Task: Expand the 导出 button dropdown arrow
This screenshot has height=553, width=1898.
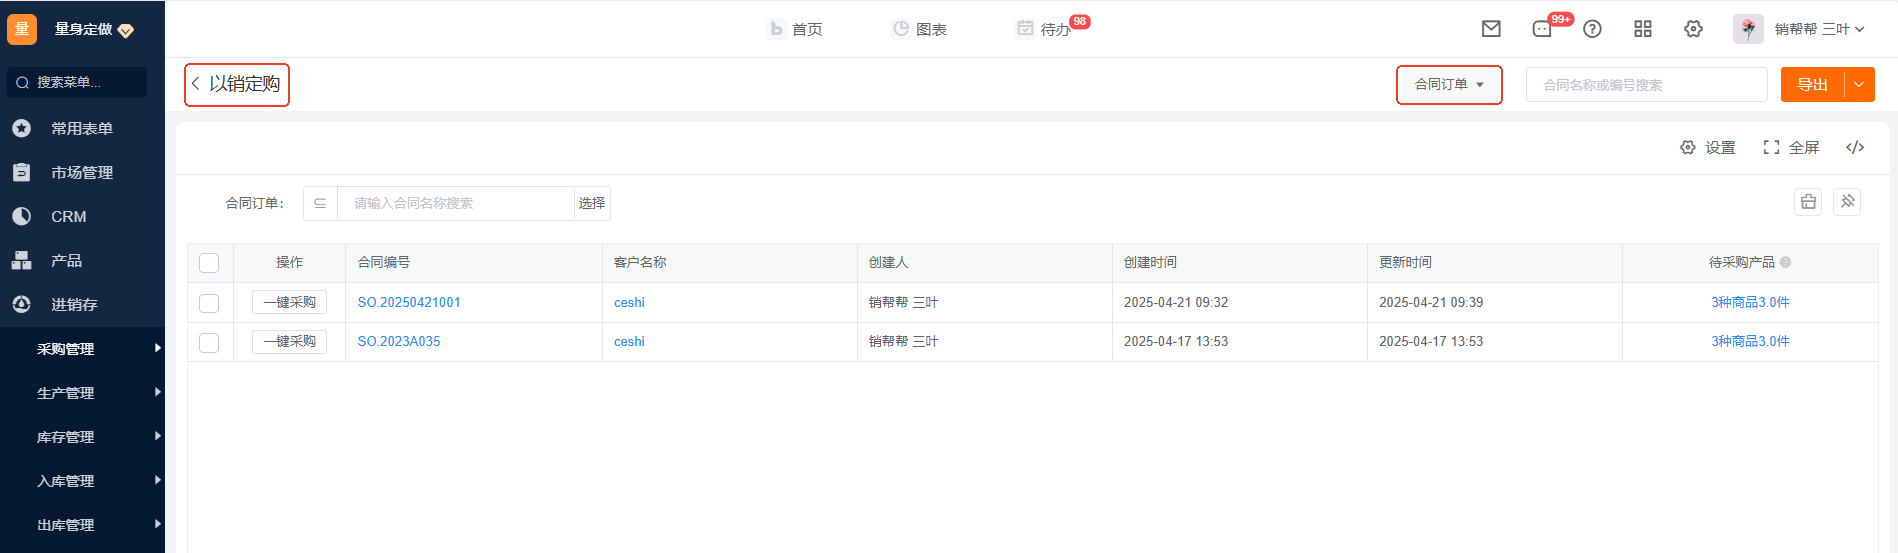Action: pos(1859,85)
